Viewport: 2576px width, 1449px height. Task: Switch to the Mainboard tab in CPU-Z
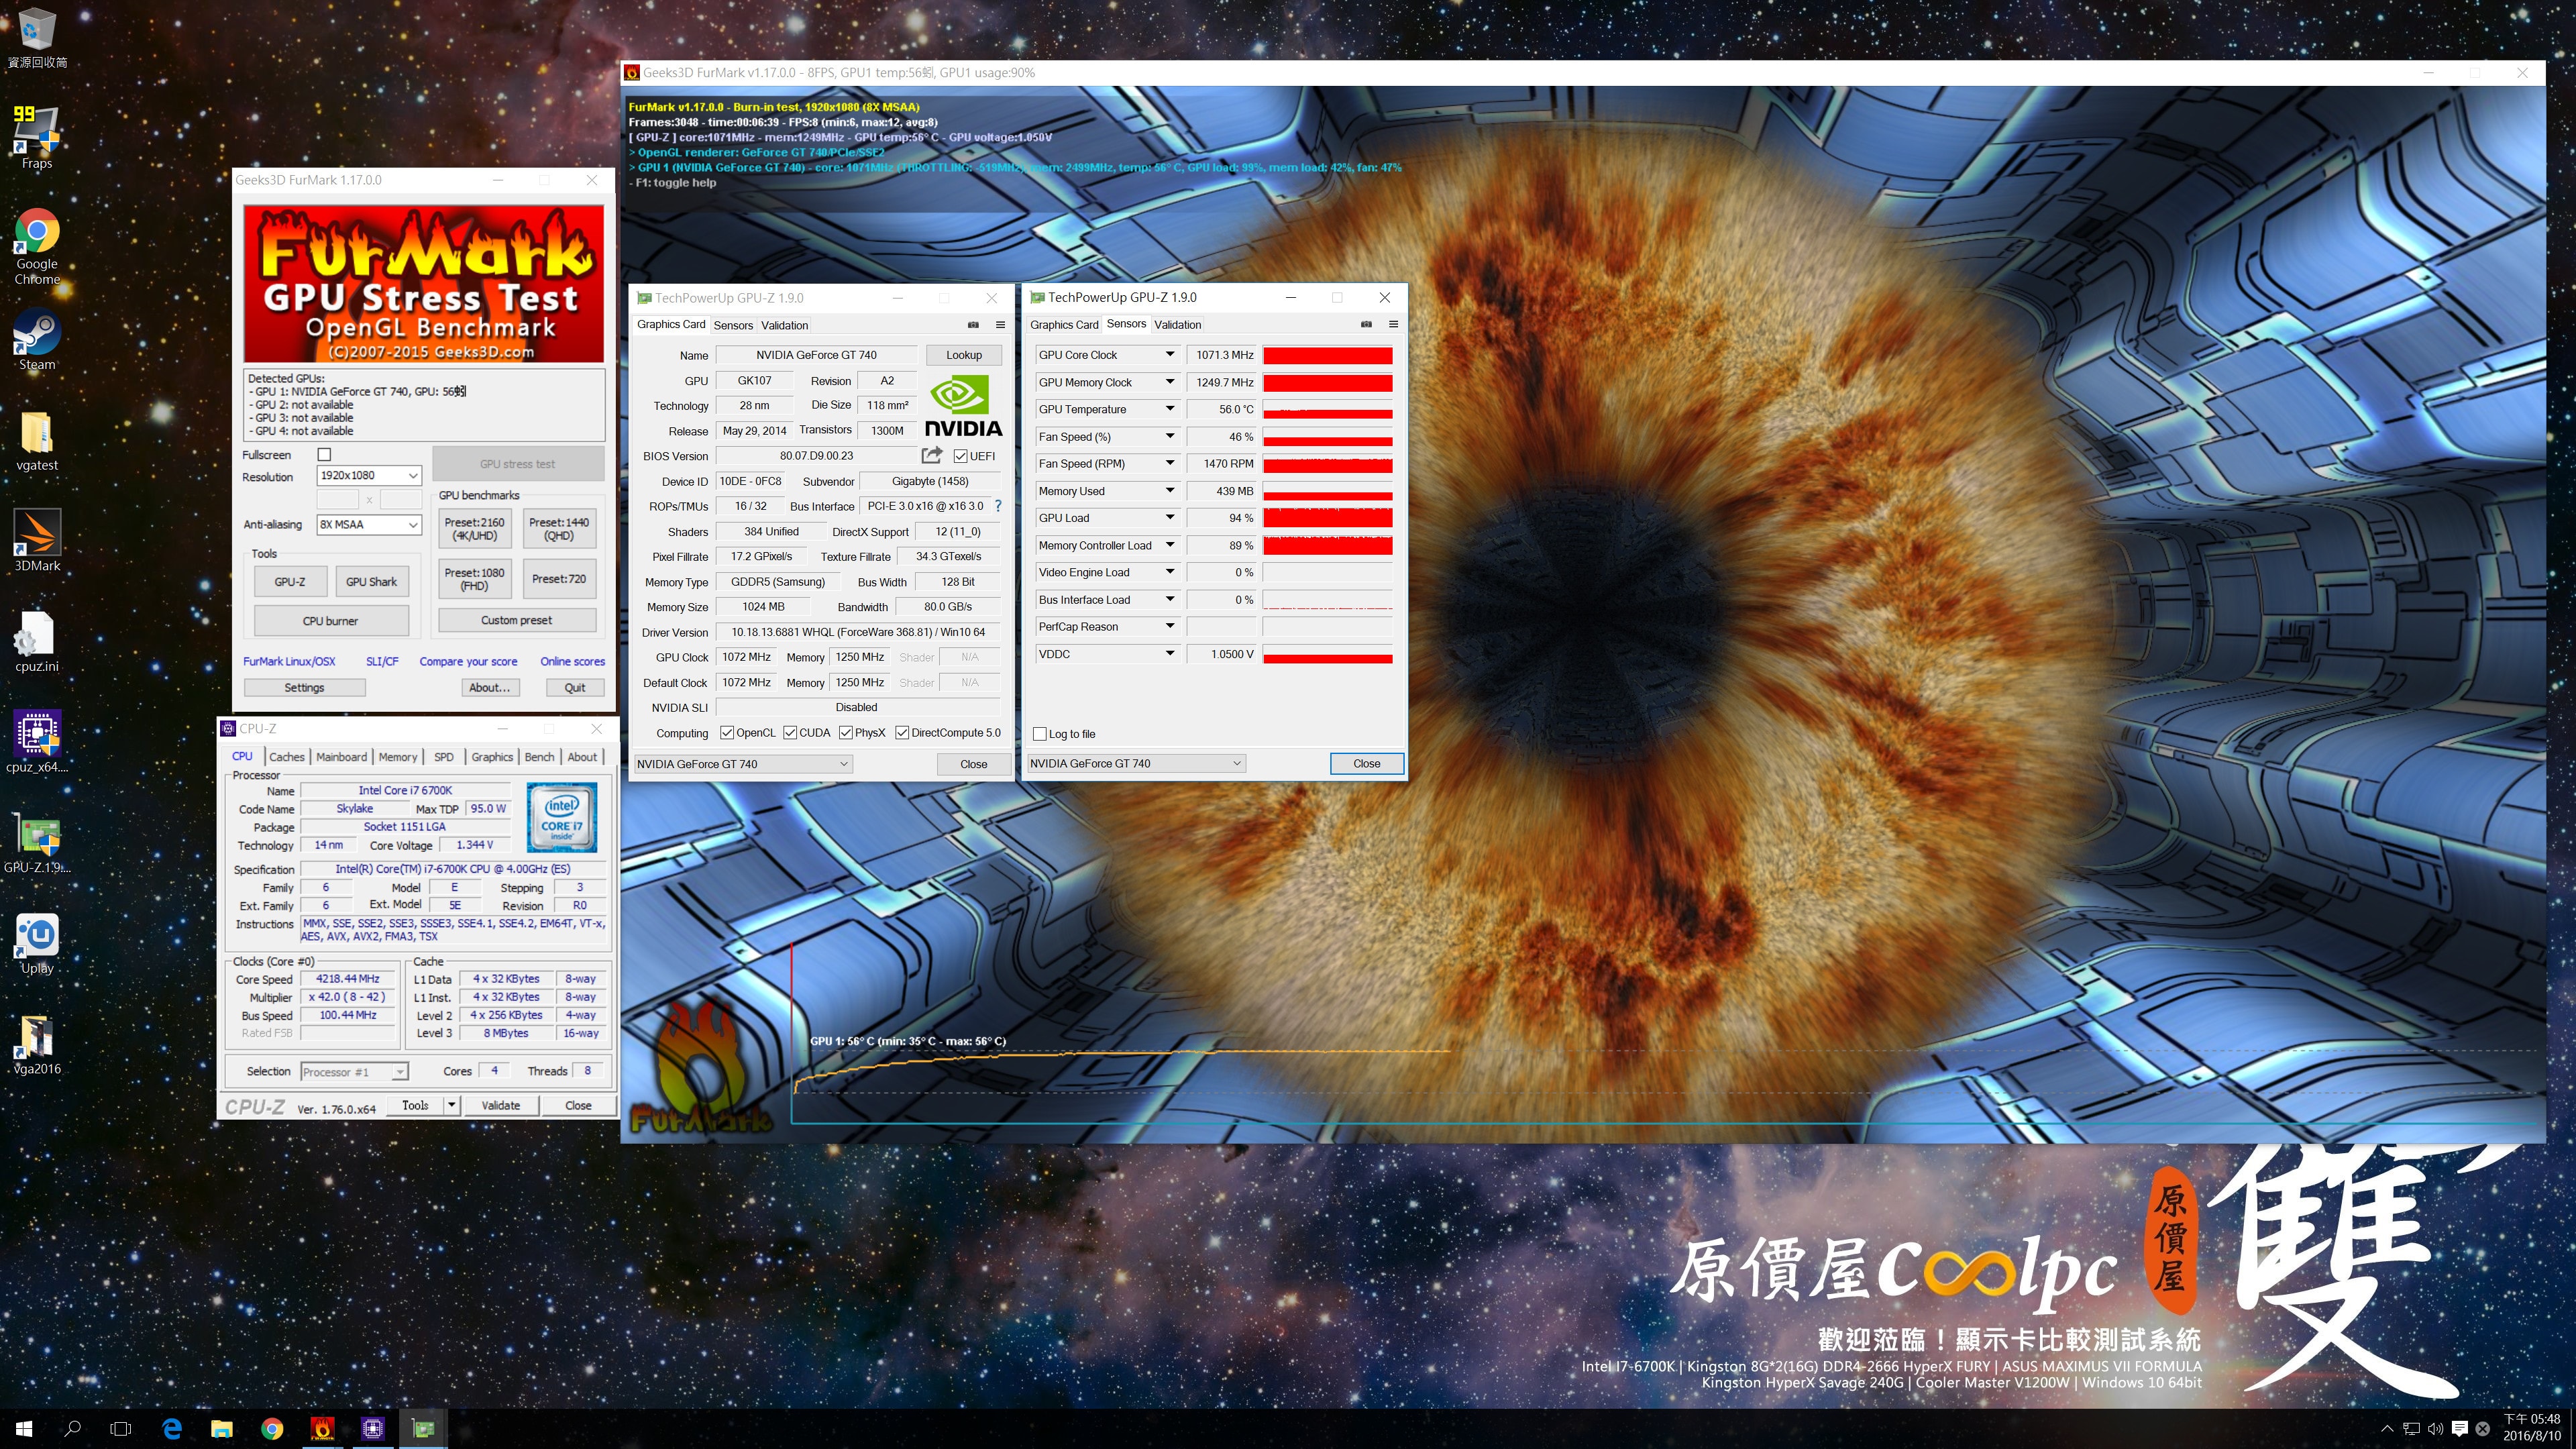(x=342, y=757)
